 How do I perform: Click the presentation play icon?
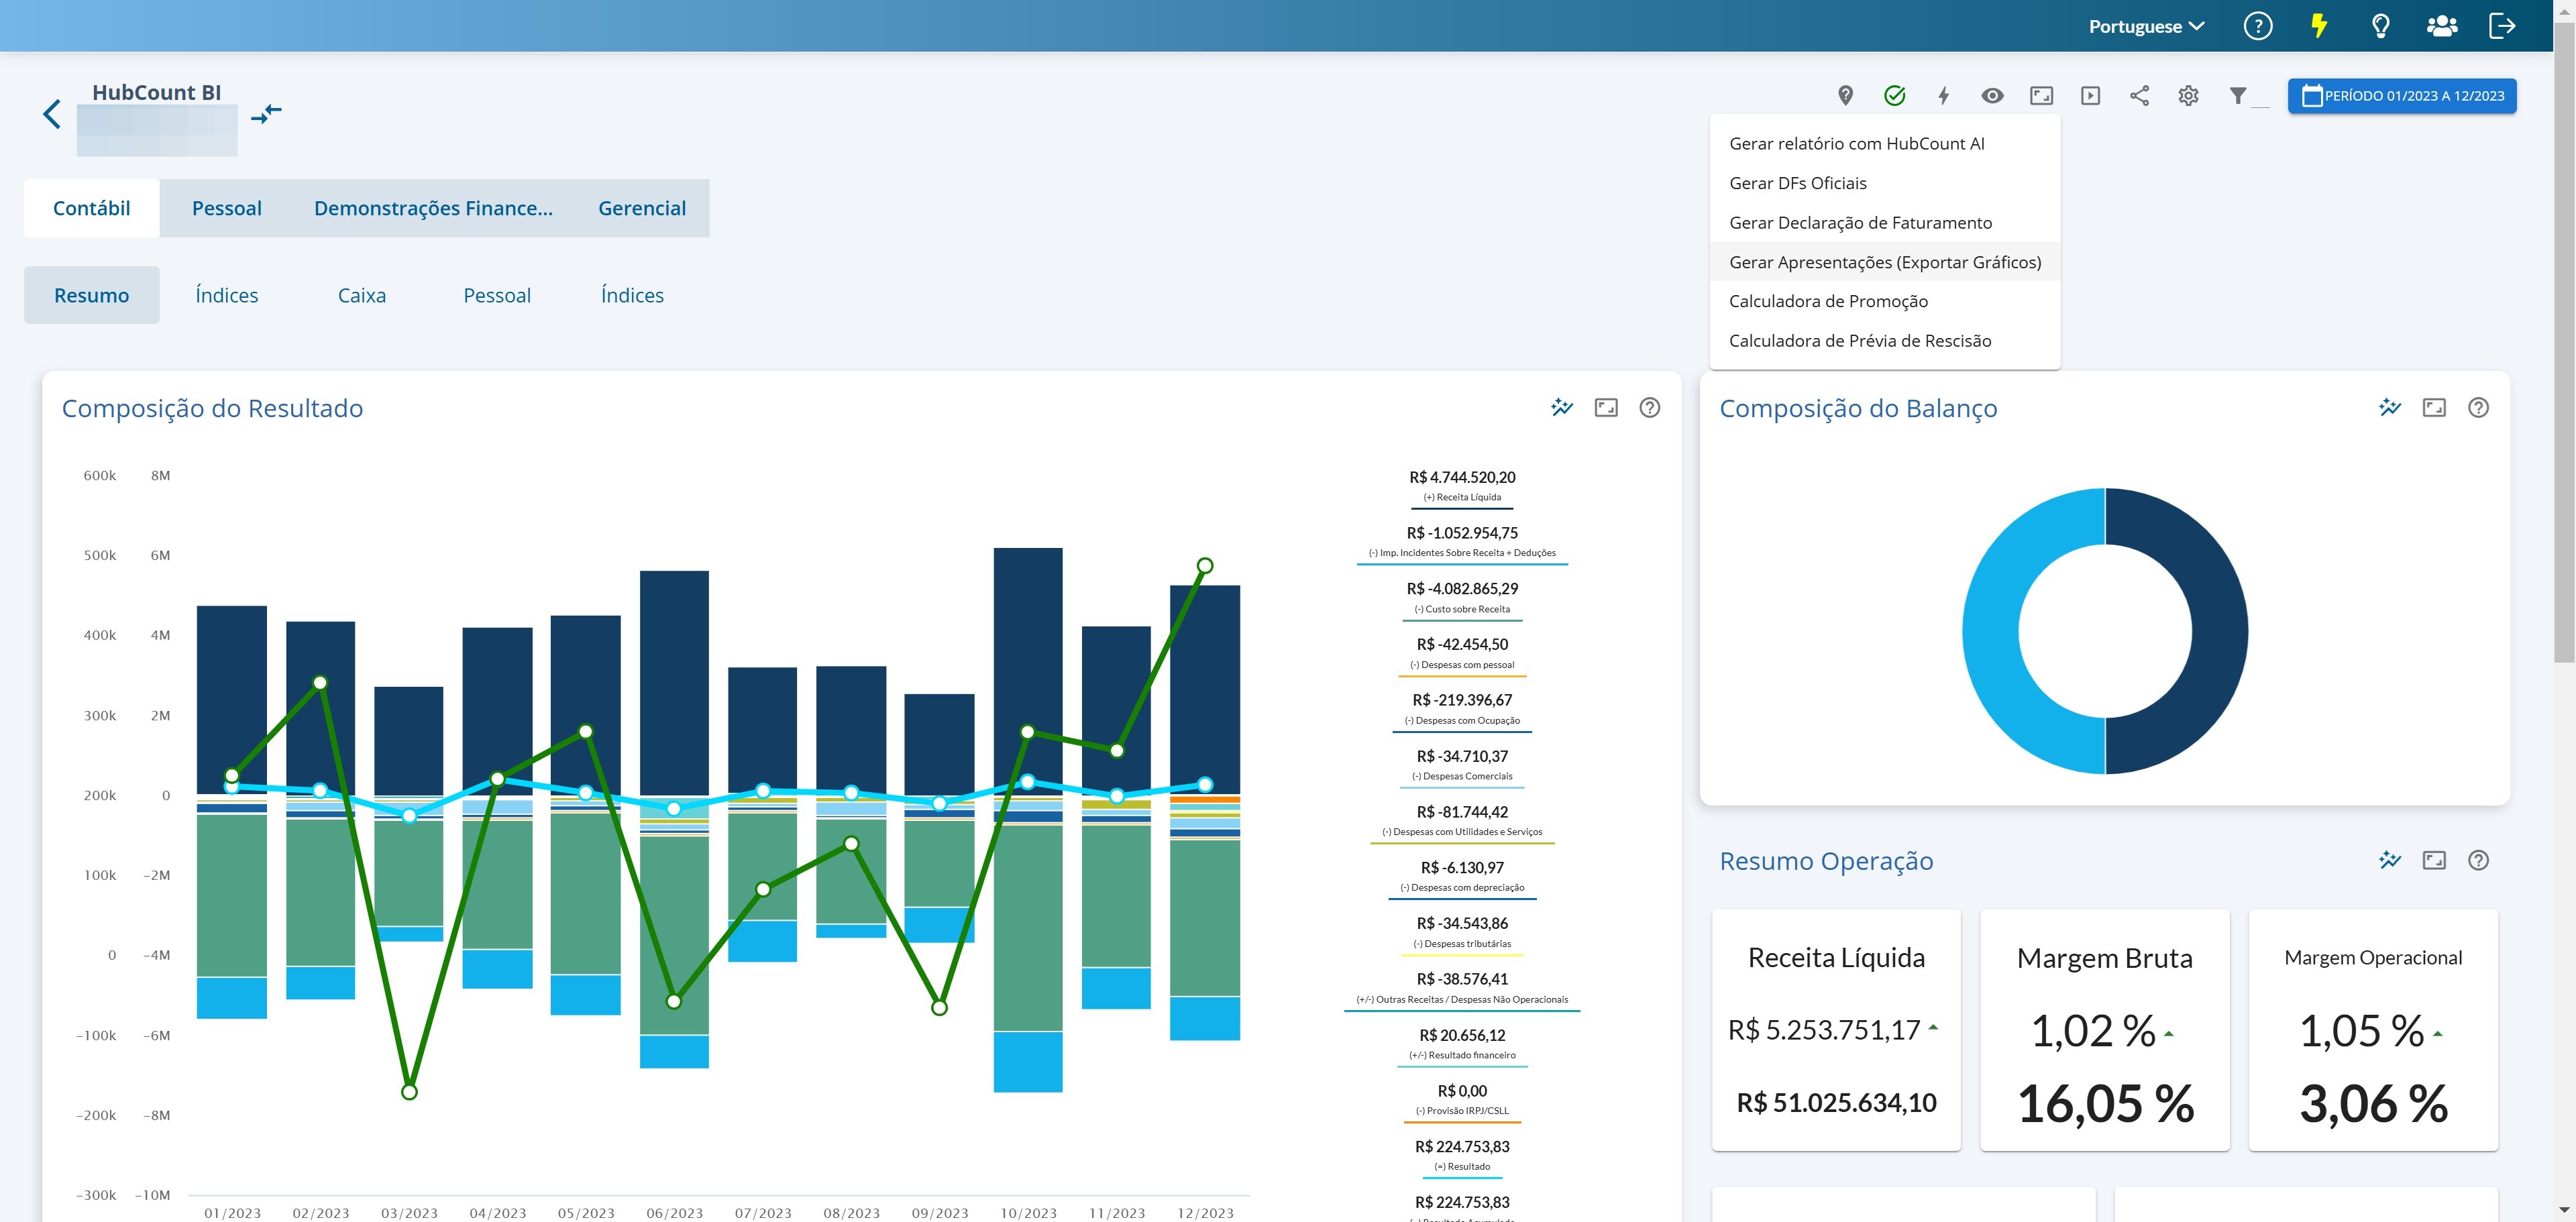pyautogui.click(x=2090, y=96)
